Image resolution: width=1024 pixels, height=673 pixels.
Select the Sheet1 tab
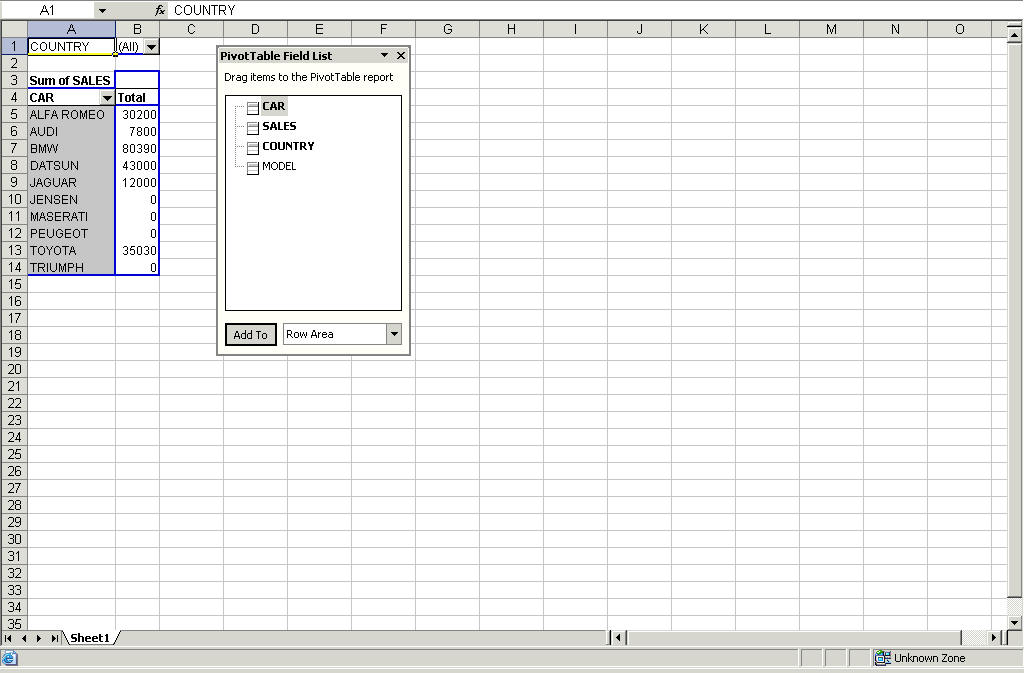(x=90, y=638)
